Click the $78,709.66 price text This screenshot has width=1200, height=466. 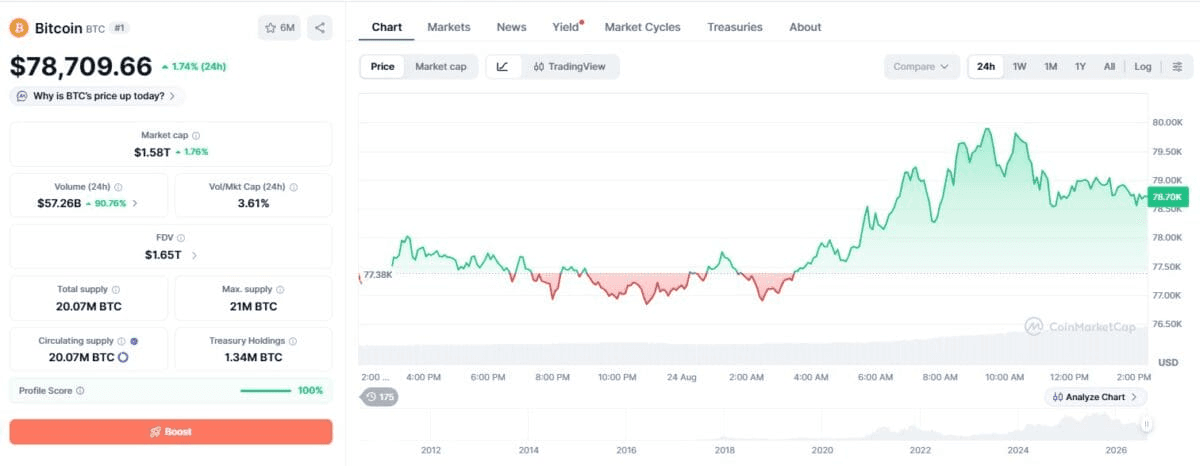pyautogui.click(x=81, y=66)
